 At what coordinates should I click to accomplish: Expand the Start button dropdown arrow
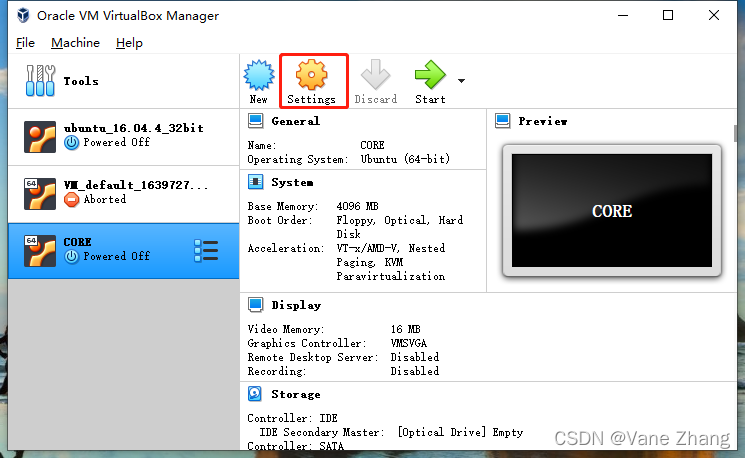(x=461, y=81)
